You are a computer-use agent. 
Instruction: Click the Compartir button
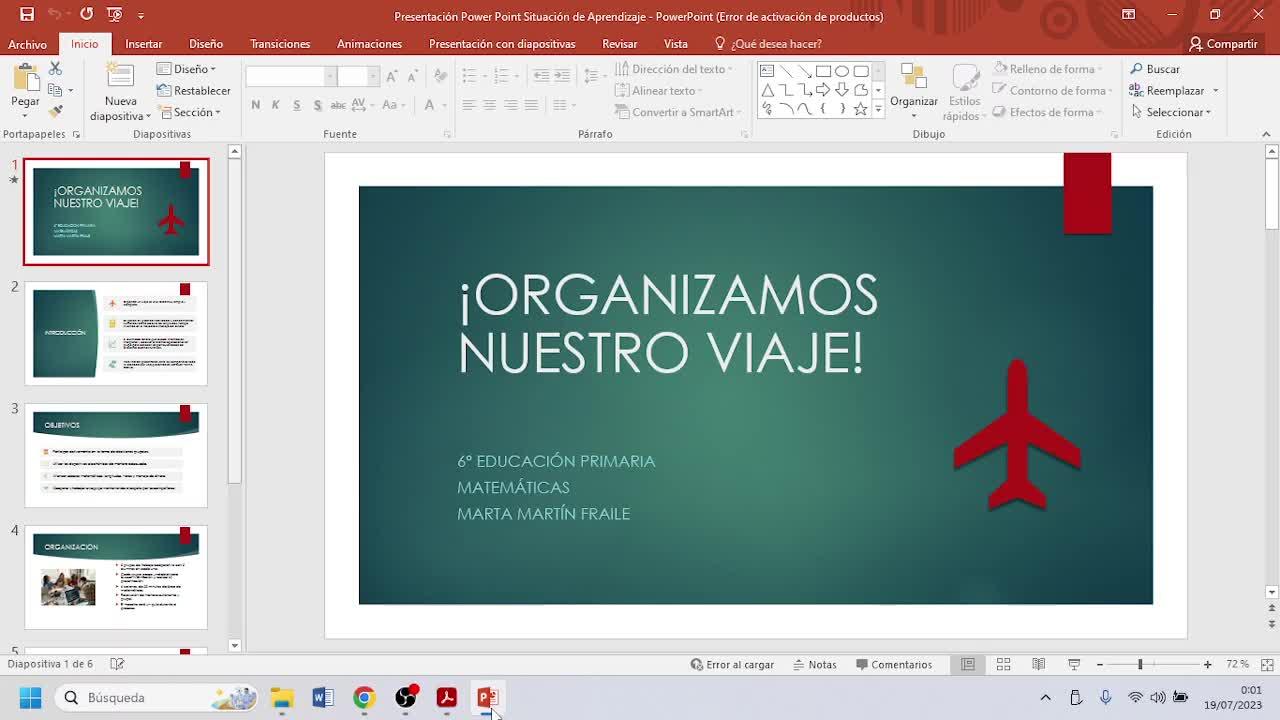(1222, 44)
